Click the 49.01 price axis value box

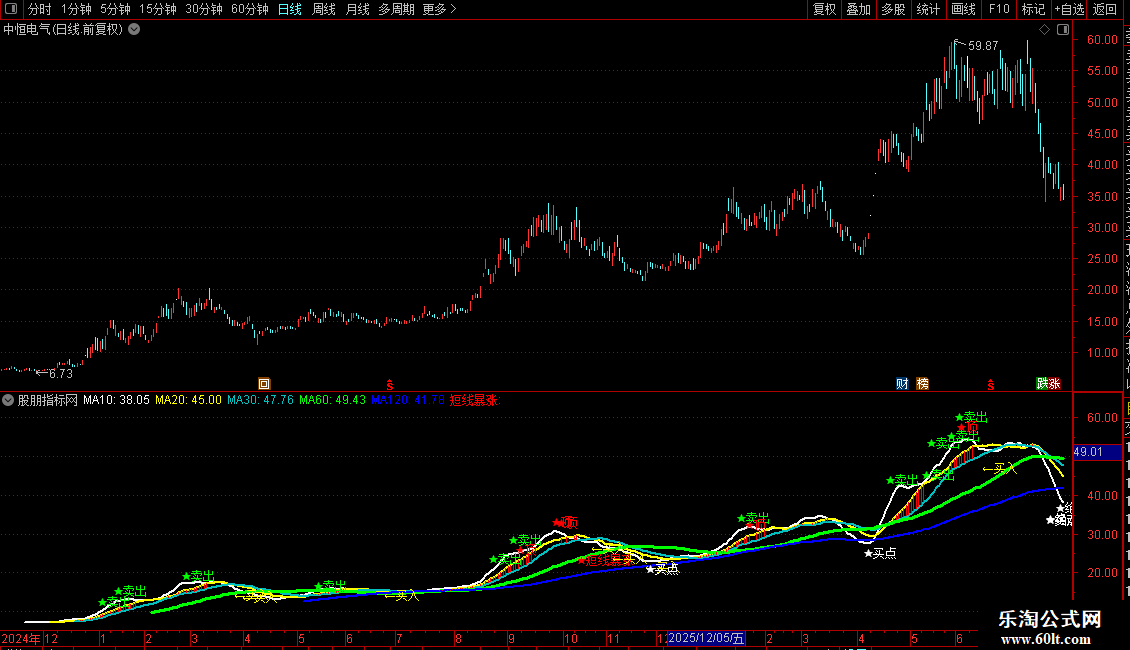pos(1096,452)
